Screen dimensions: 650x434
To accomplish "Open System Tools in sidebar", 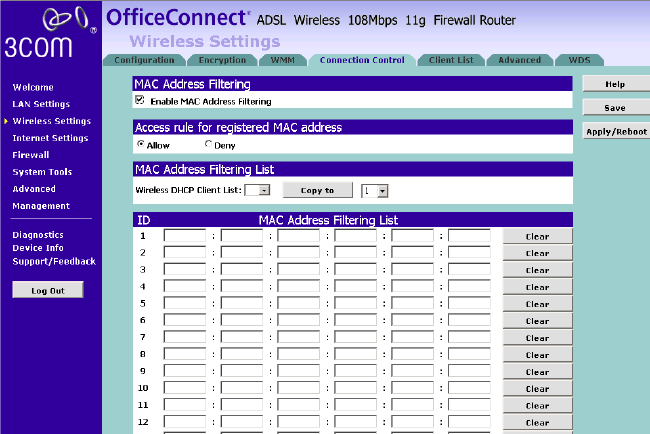I will (x=42, y=172).
